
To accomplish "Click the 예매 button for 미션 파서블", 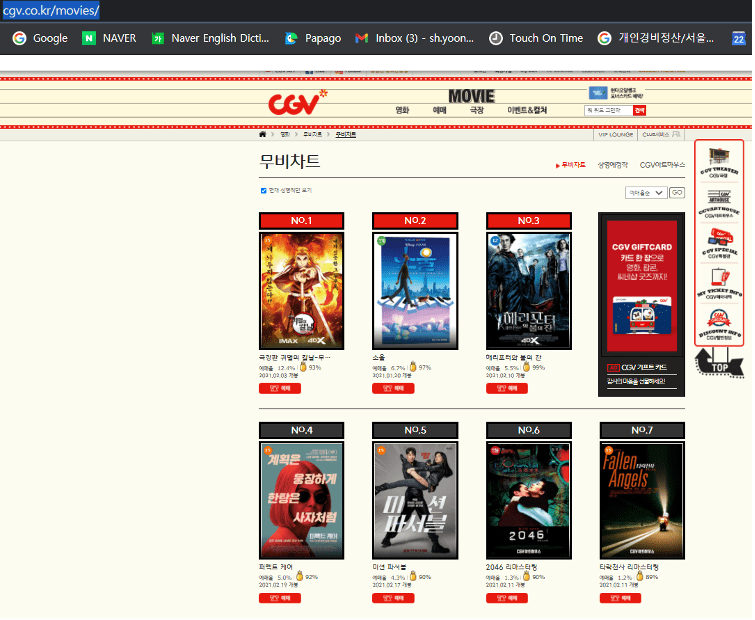I will point(393,598).
